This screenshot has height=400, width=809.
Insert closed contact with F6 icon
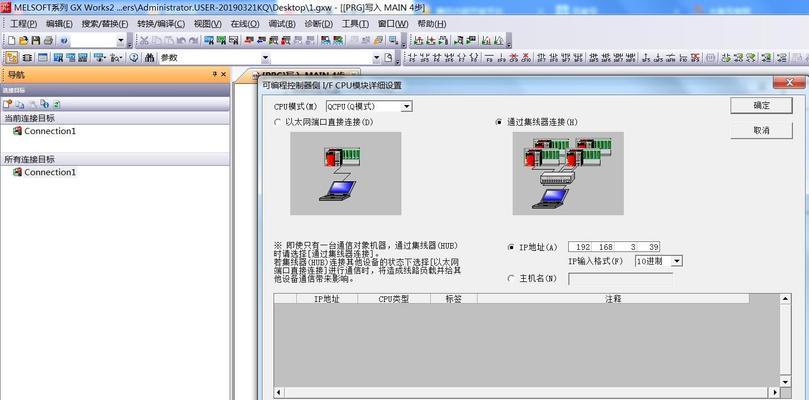click(x=437, y=57)
